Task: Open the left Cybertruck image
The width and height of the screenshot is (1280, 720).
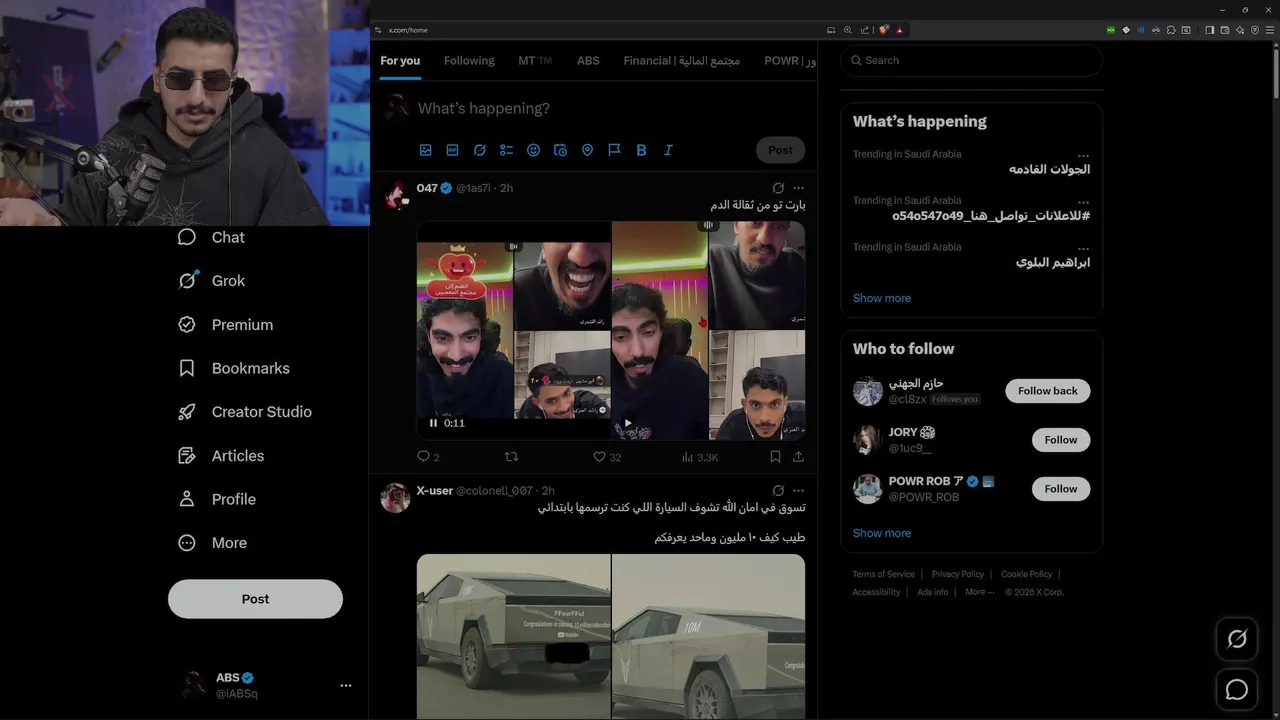Action: tap(513, 637)
